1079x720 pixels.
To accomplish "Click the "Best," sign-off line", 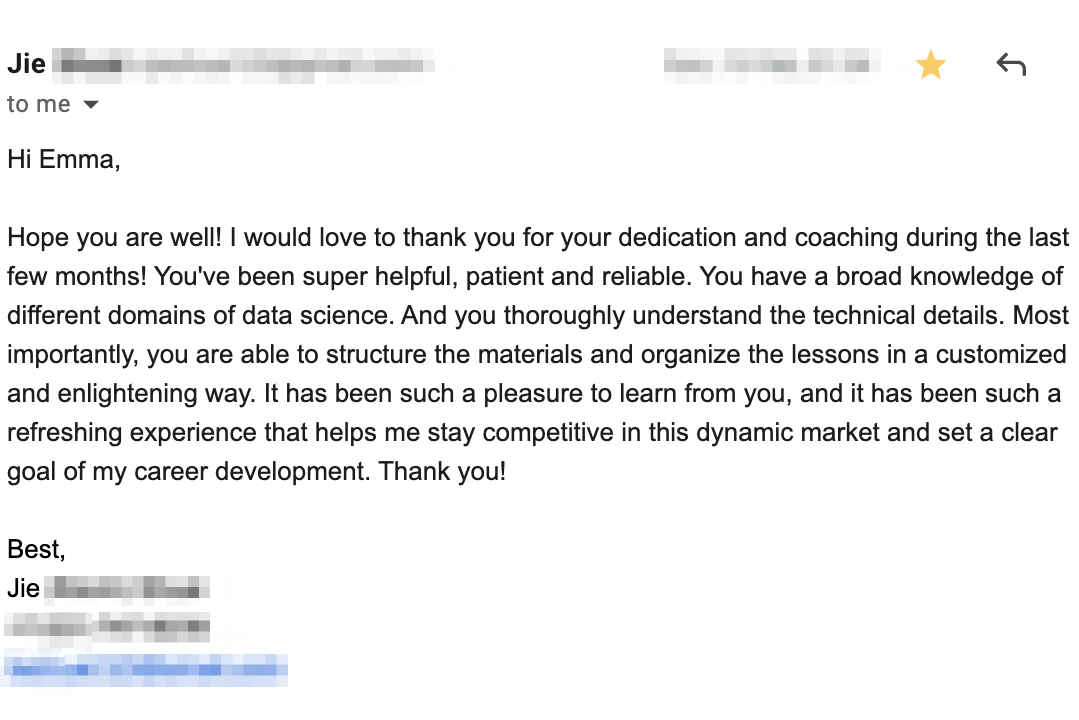I will [x=36, y=549].
